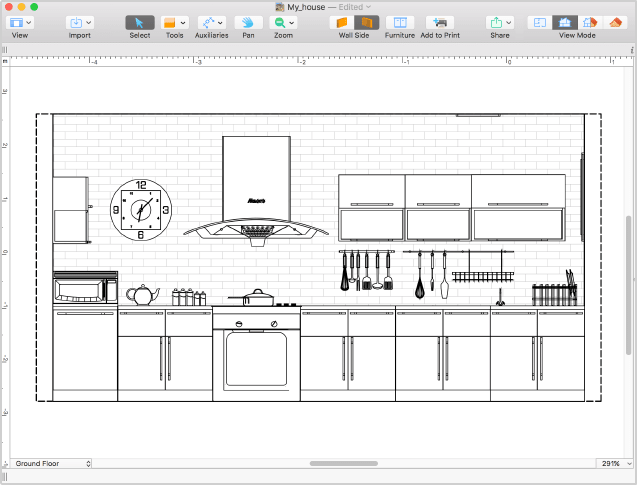Open the Edited status dropdown in title
Viewport: 637px width, 485px height.
click(x=358, y=6)
